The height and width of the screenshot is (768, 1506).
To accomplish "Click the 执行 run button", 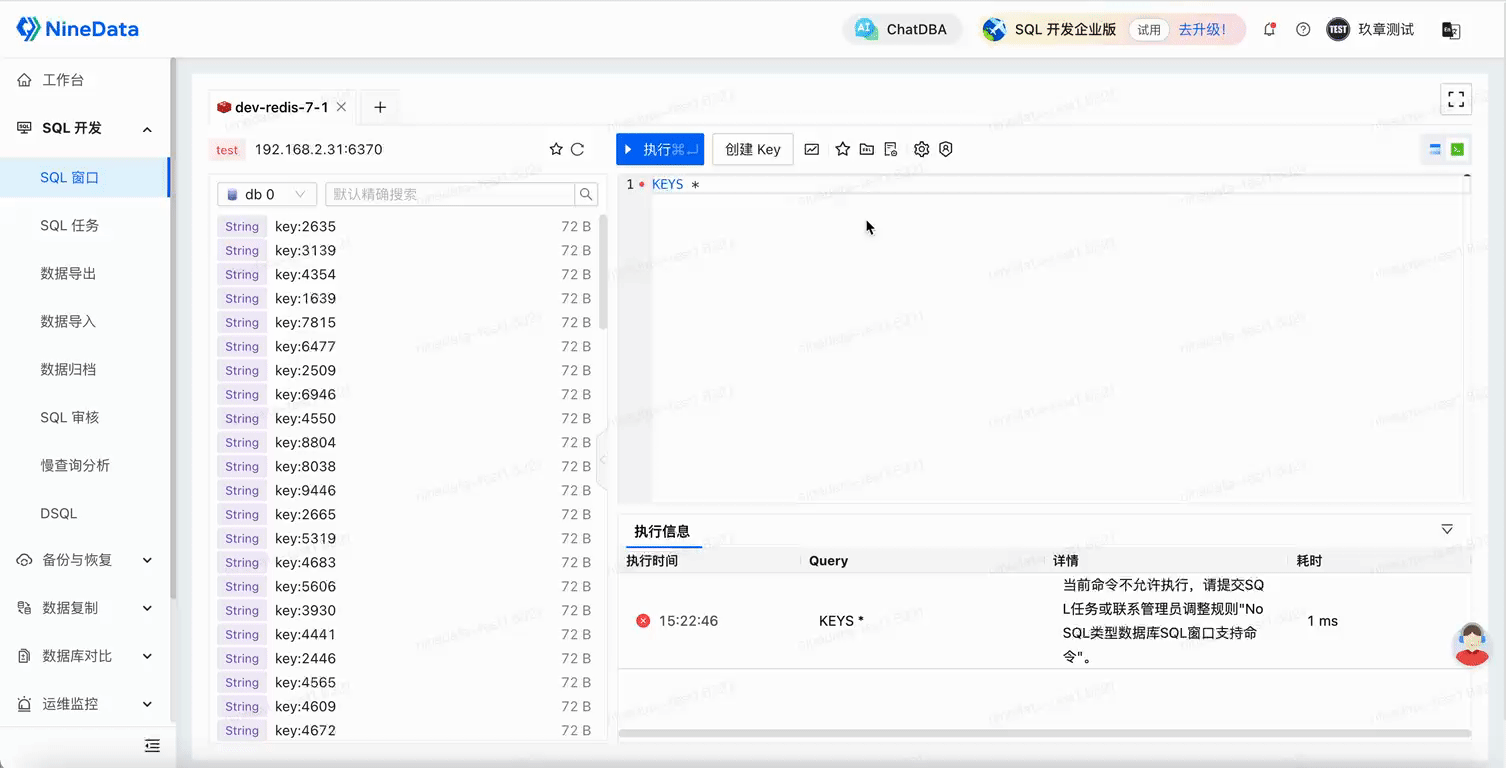I will coord(660,149).
